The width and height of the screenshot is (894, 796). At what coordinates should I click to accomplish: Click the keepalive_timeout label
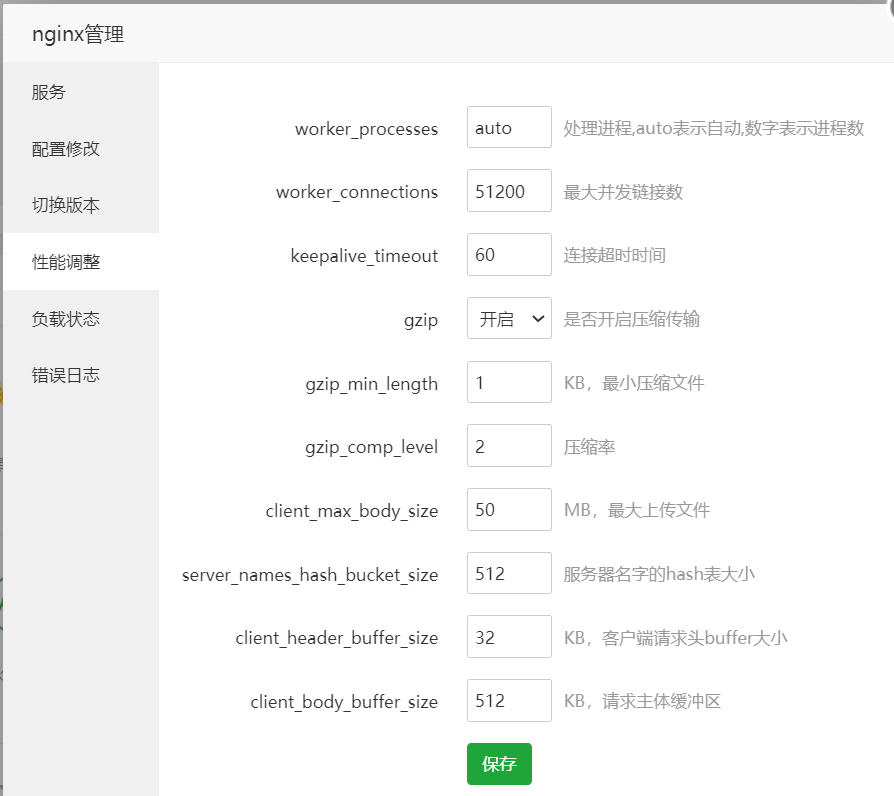point(364,256)
